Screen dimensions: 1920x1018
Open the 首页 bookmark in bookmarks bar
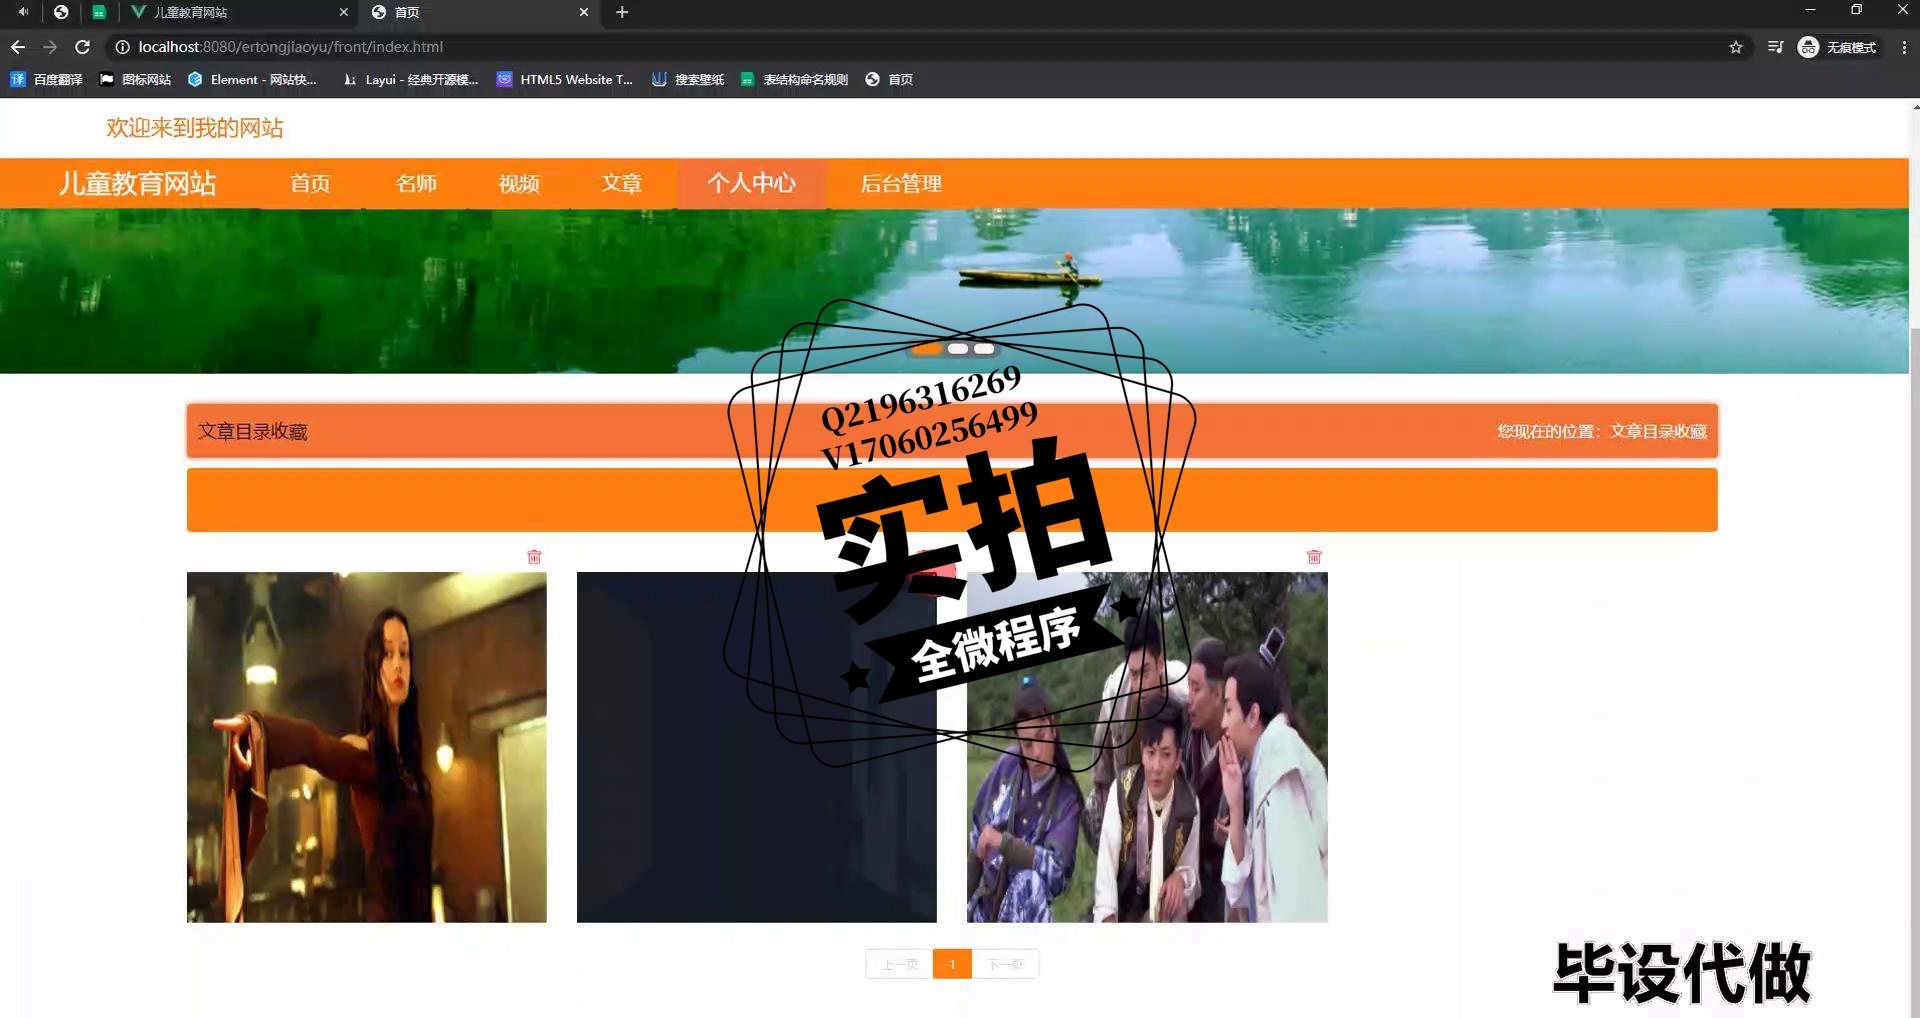[x=889, y=79]
